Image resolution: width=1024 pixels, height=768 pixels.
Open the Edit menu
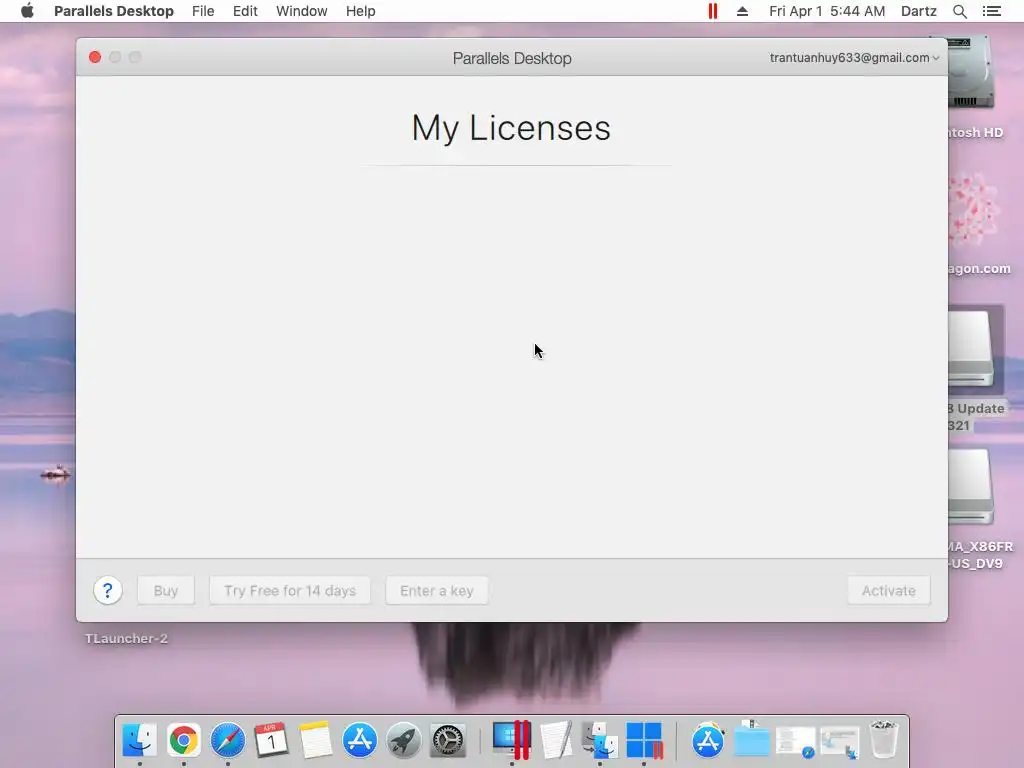[245, 11]
